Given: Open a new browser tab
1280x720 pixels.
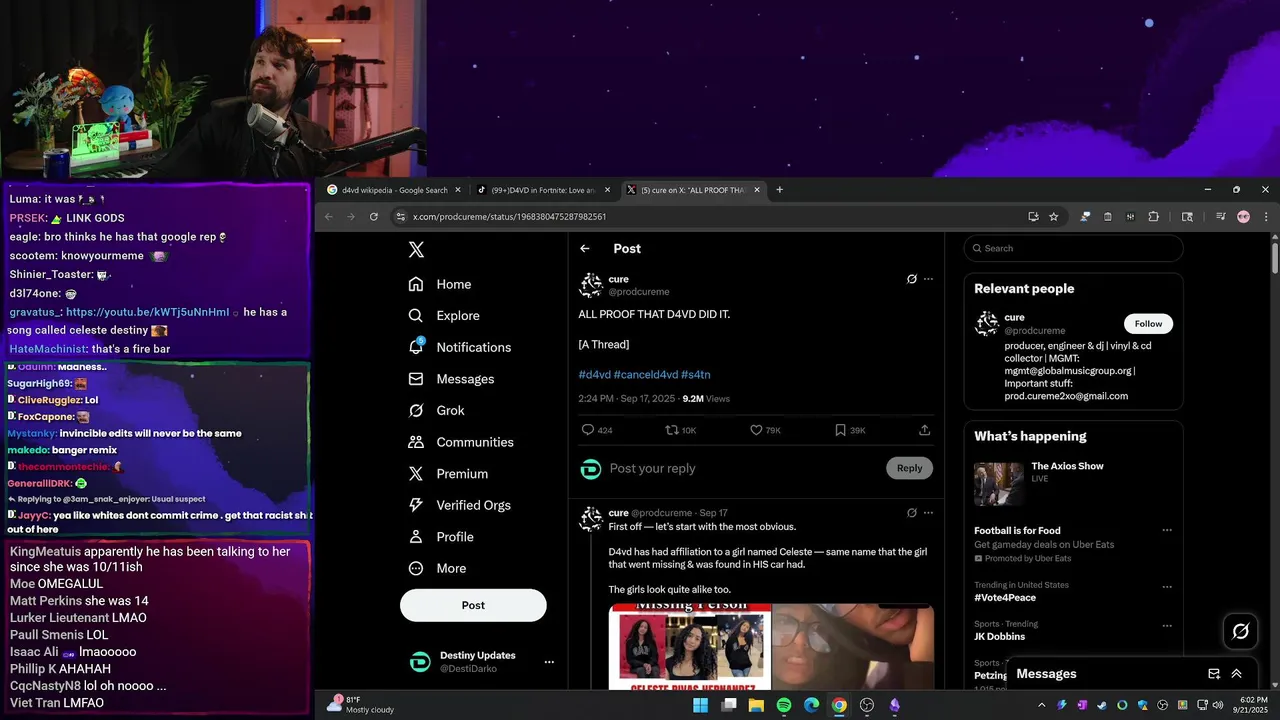Looking at the screenshot, I should (x=780, y=190).
